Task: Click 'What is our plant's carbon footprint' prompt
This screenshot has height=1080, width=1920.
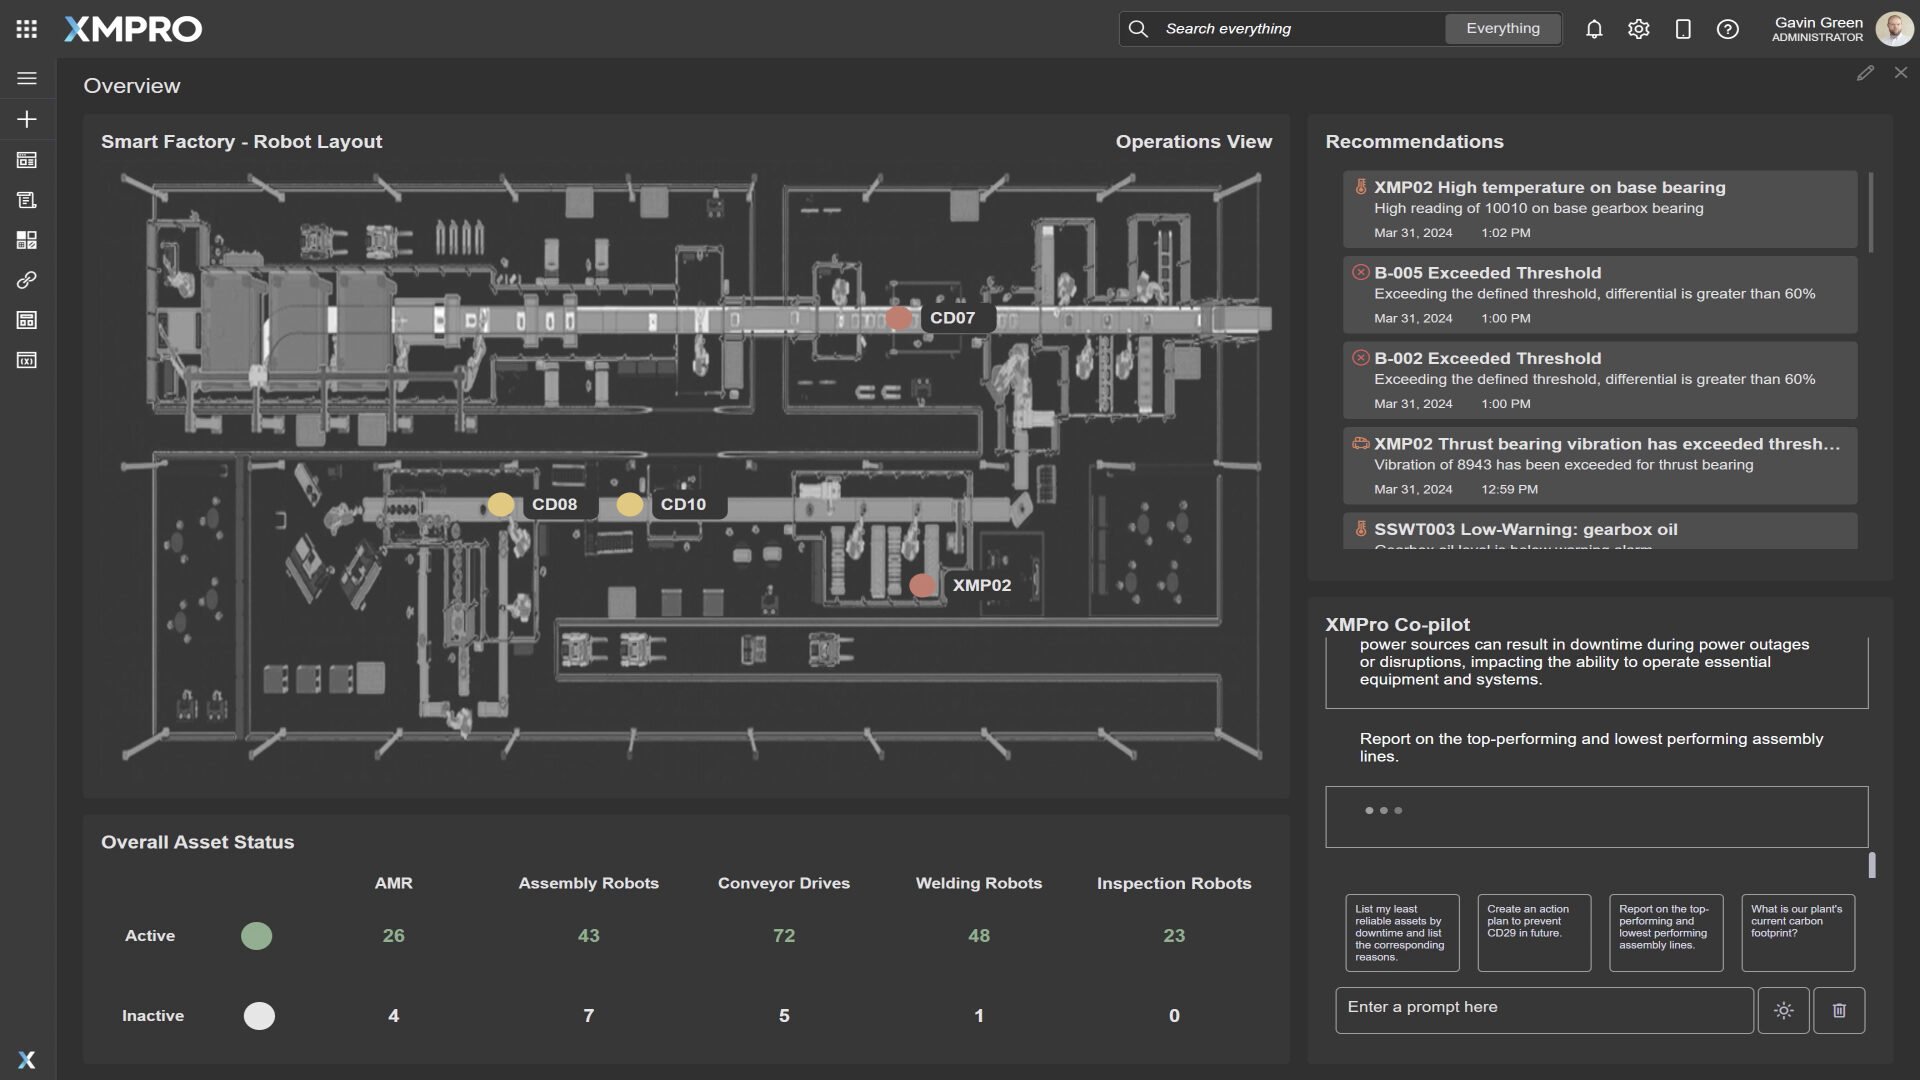Action: [x=1797, y=932]
